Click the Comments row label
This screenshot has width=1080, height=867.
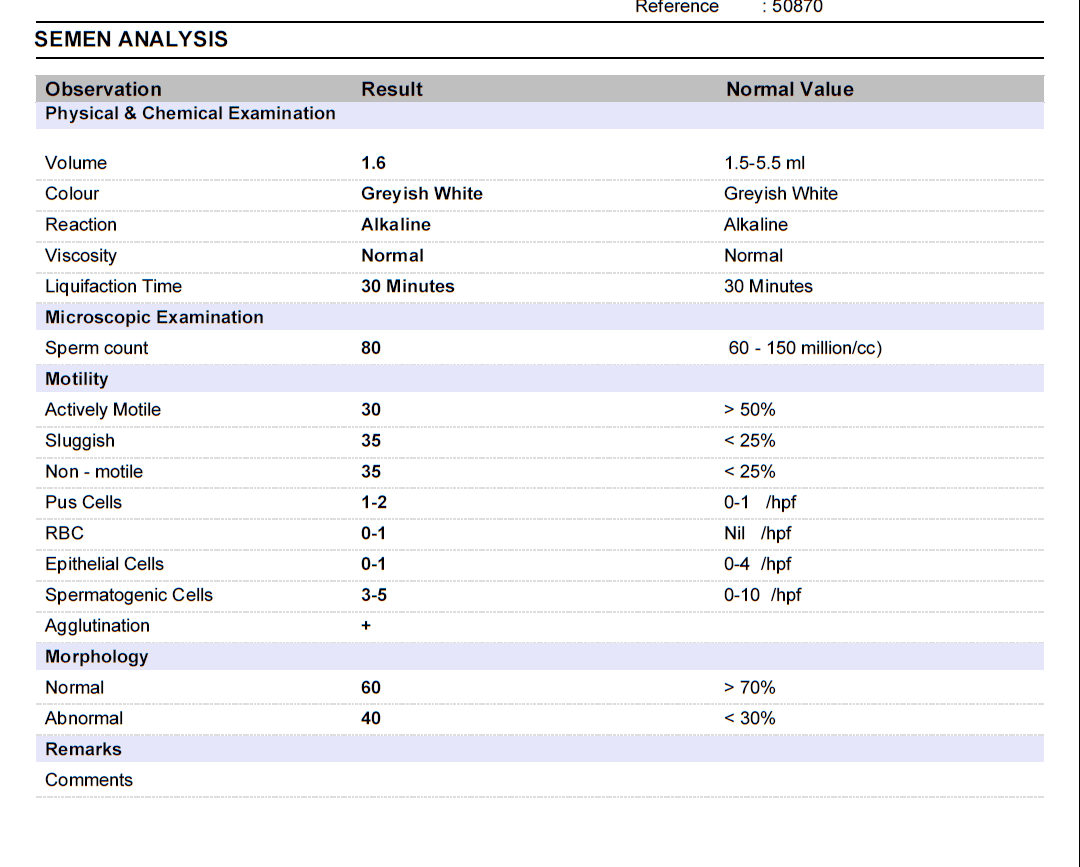pyautogui.click(x=89, y=780)
